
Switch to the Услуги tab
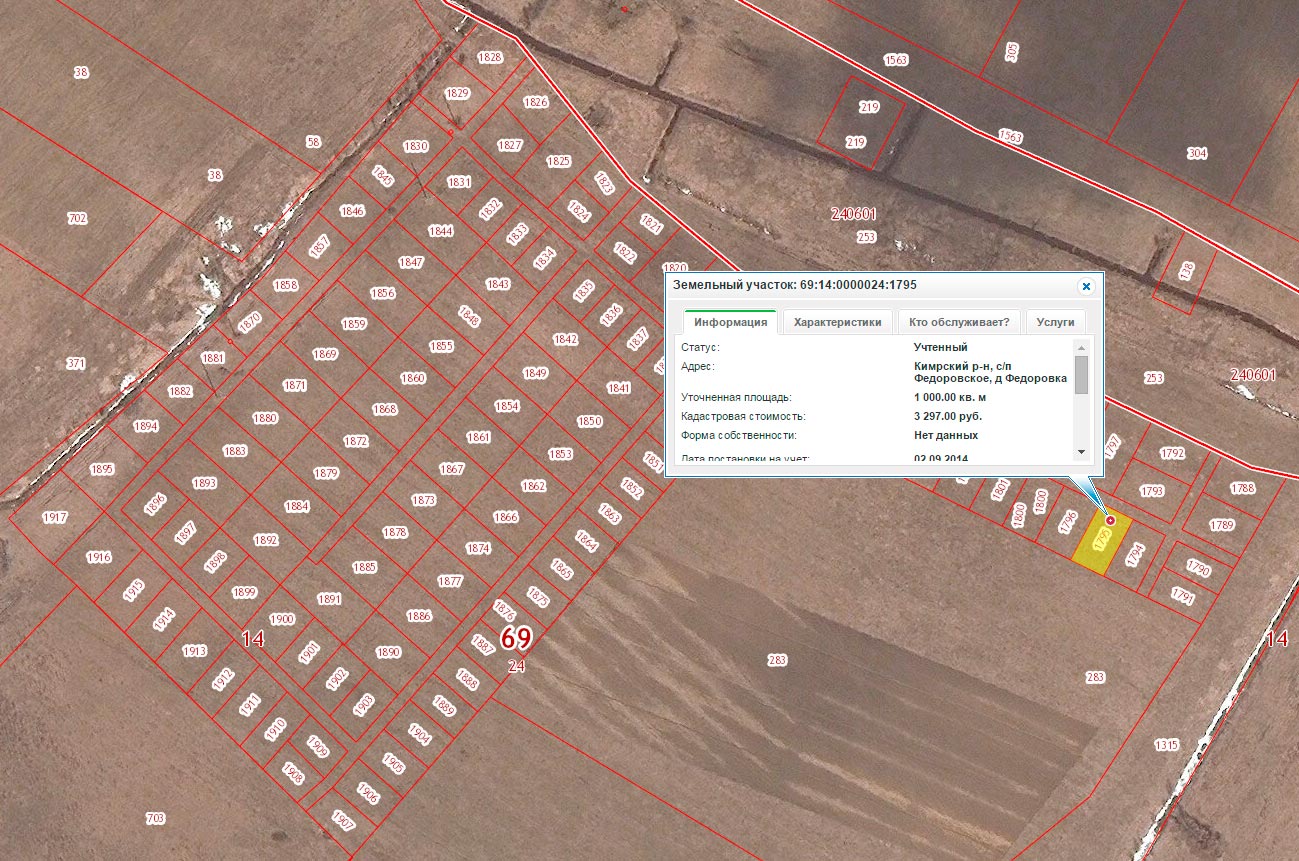[x=1055, y=322]
